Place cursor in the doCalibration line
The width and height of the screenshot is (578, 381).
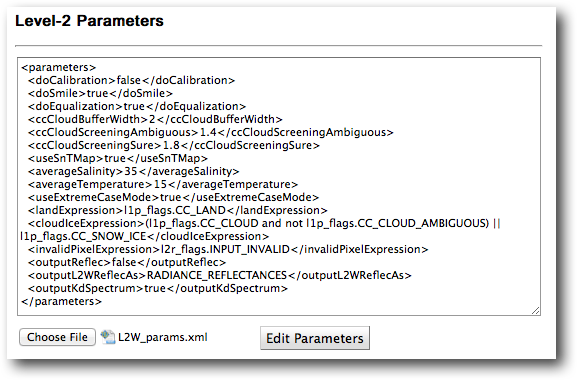(x=131, y=80)
